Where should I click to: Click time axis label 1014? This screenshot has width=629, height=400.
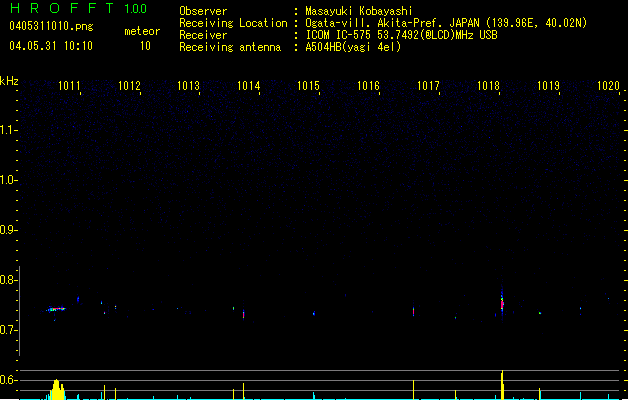coord(249,86)
